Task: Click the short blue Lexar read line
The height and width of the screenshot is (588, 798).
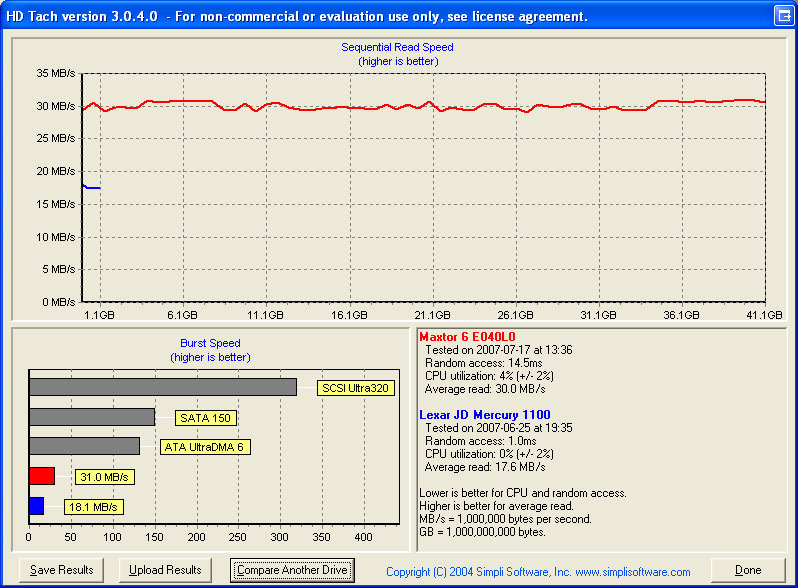Action: click(92, 187)
